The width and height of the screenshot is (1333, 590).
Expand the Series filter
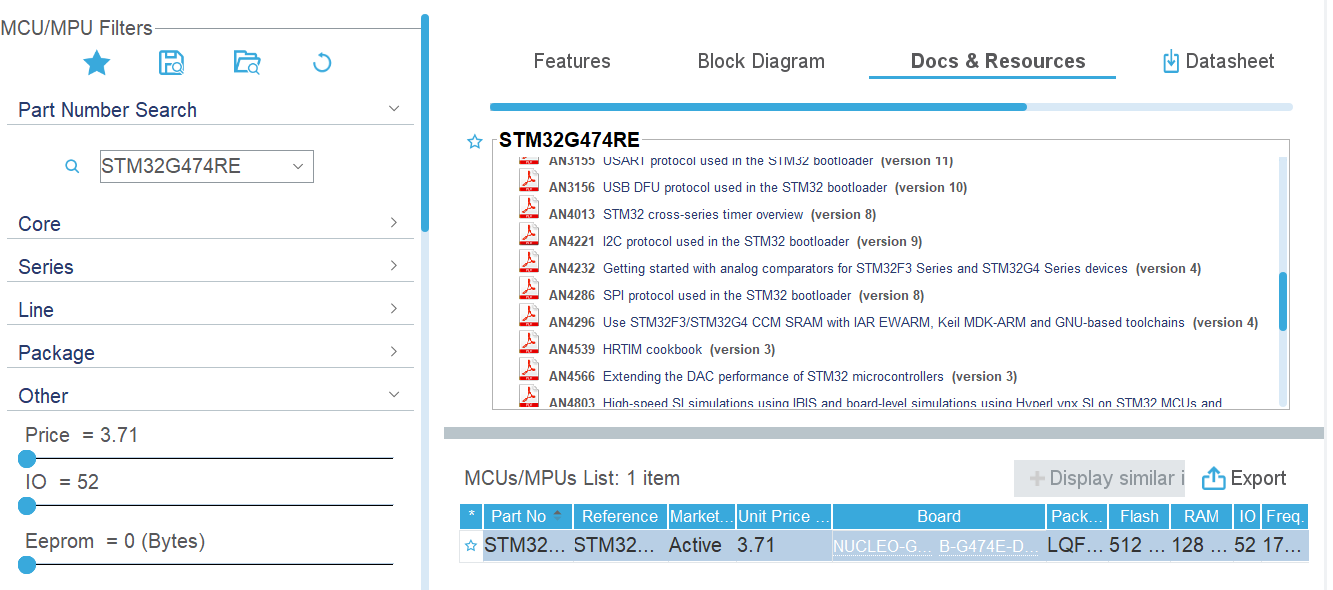(394, 266)
